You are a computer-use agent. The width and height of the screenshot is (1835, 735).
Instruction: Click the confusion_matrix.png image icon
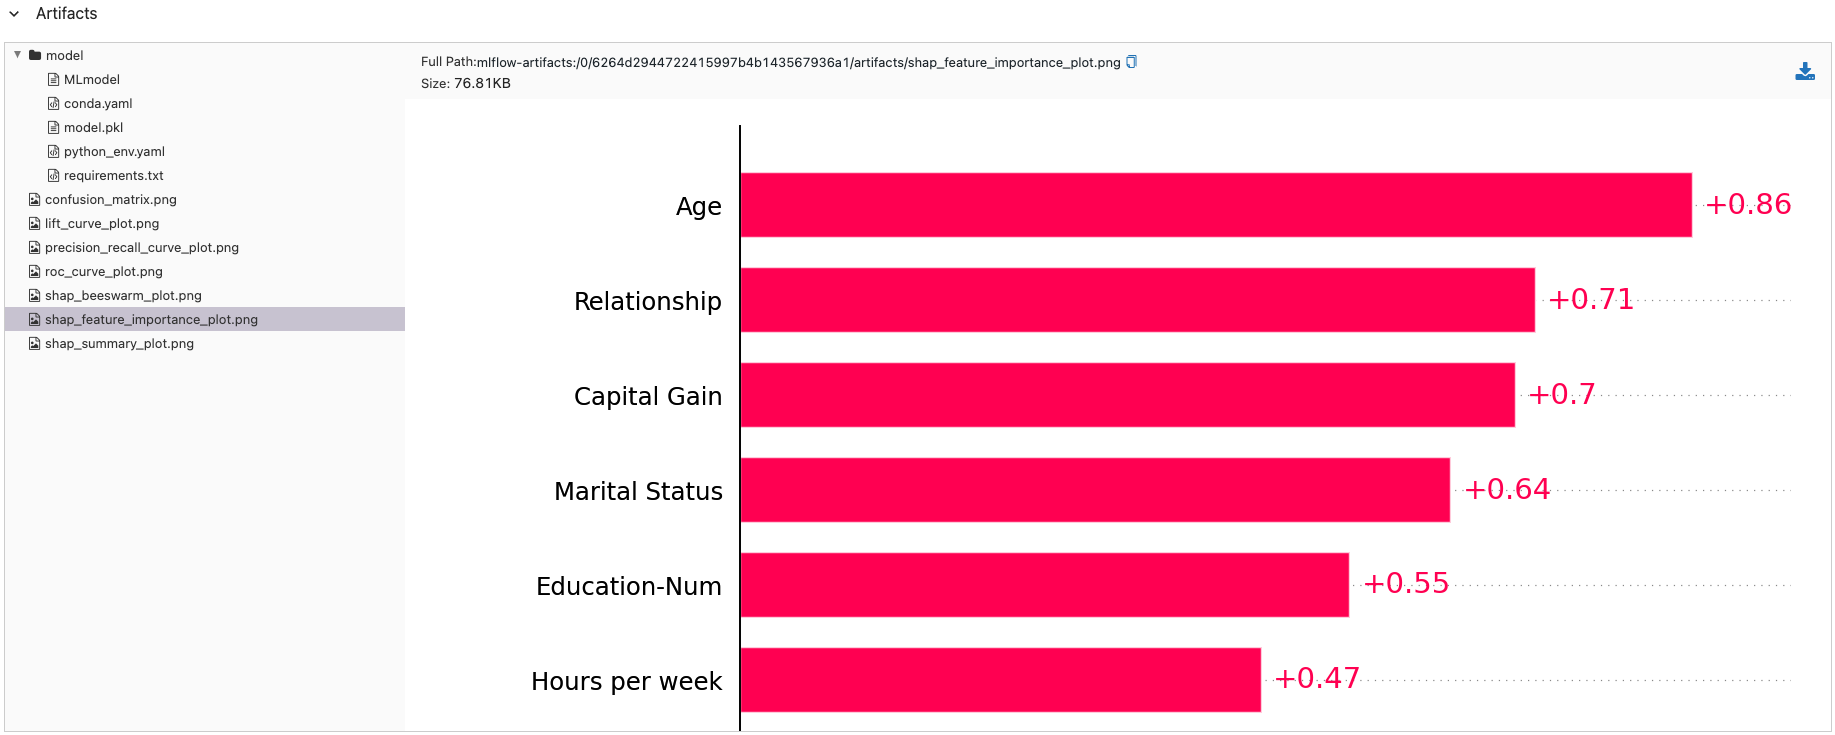click(35, 199)
